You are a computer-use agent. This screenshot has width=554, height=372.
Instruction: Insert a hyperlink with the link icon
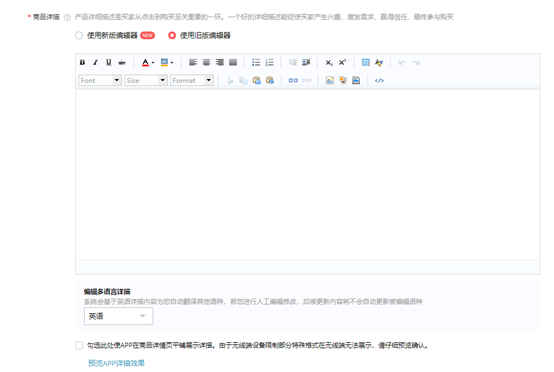[293, 81]
